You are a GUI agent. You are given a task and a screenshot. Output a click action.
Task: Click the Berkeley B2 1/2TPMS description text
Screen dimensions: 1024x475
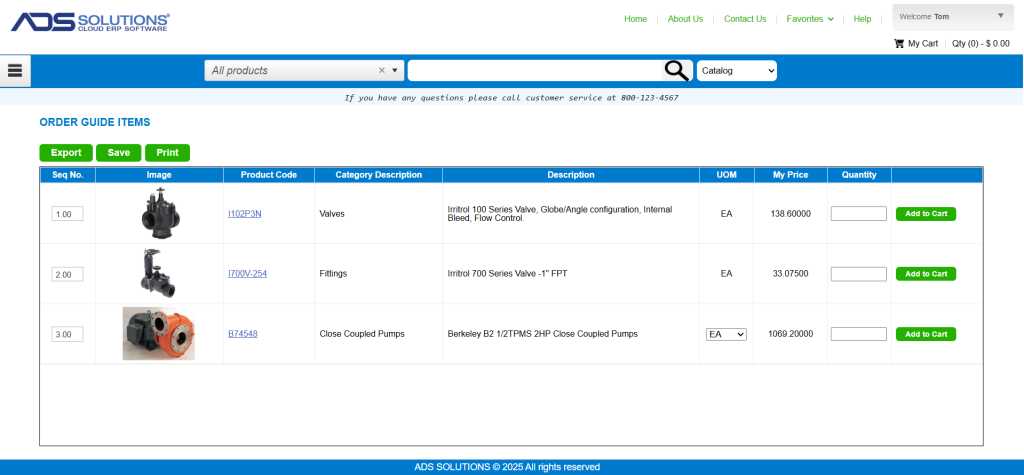point(543,334)
